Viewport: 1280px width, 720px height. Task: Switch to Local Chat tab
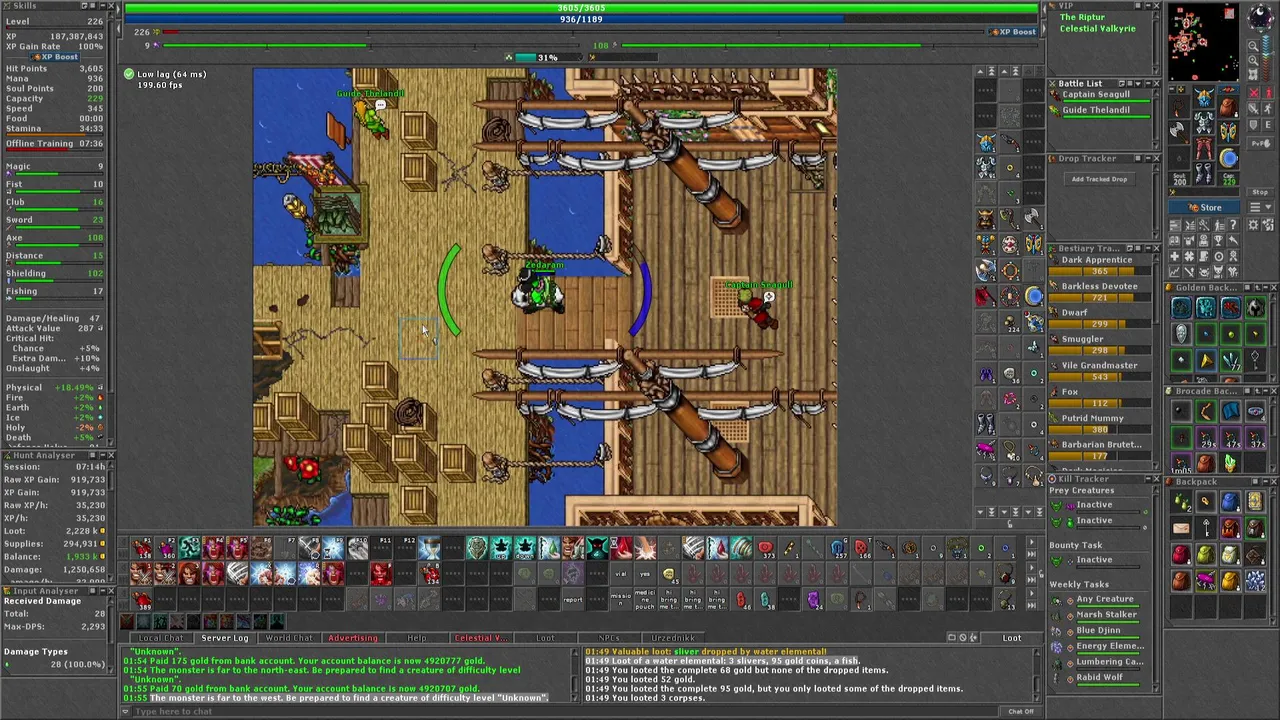[161, 638]
